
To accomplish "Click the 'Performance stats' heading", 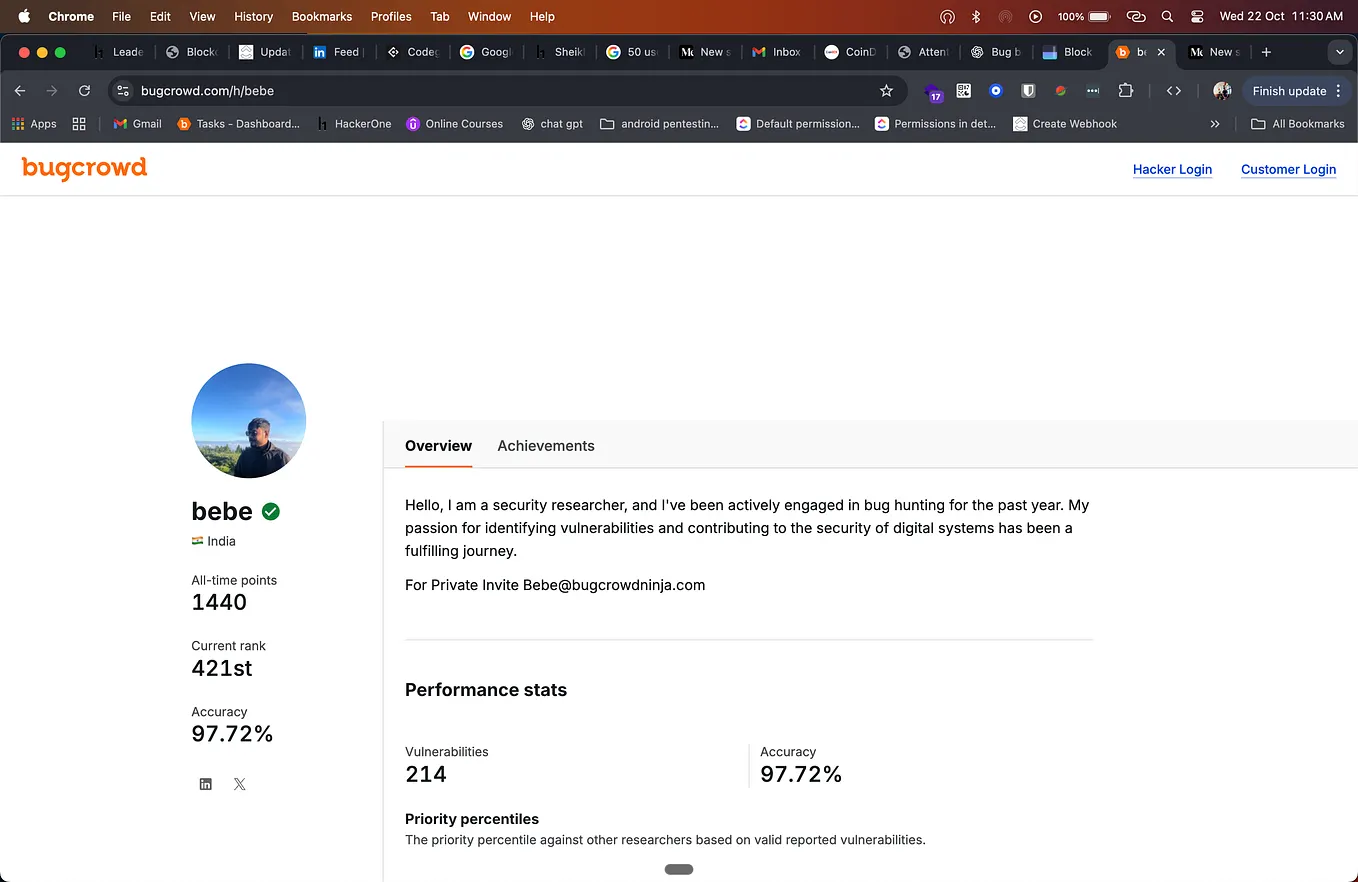I will point(486,690).
